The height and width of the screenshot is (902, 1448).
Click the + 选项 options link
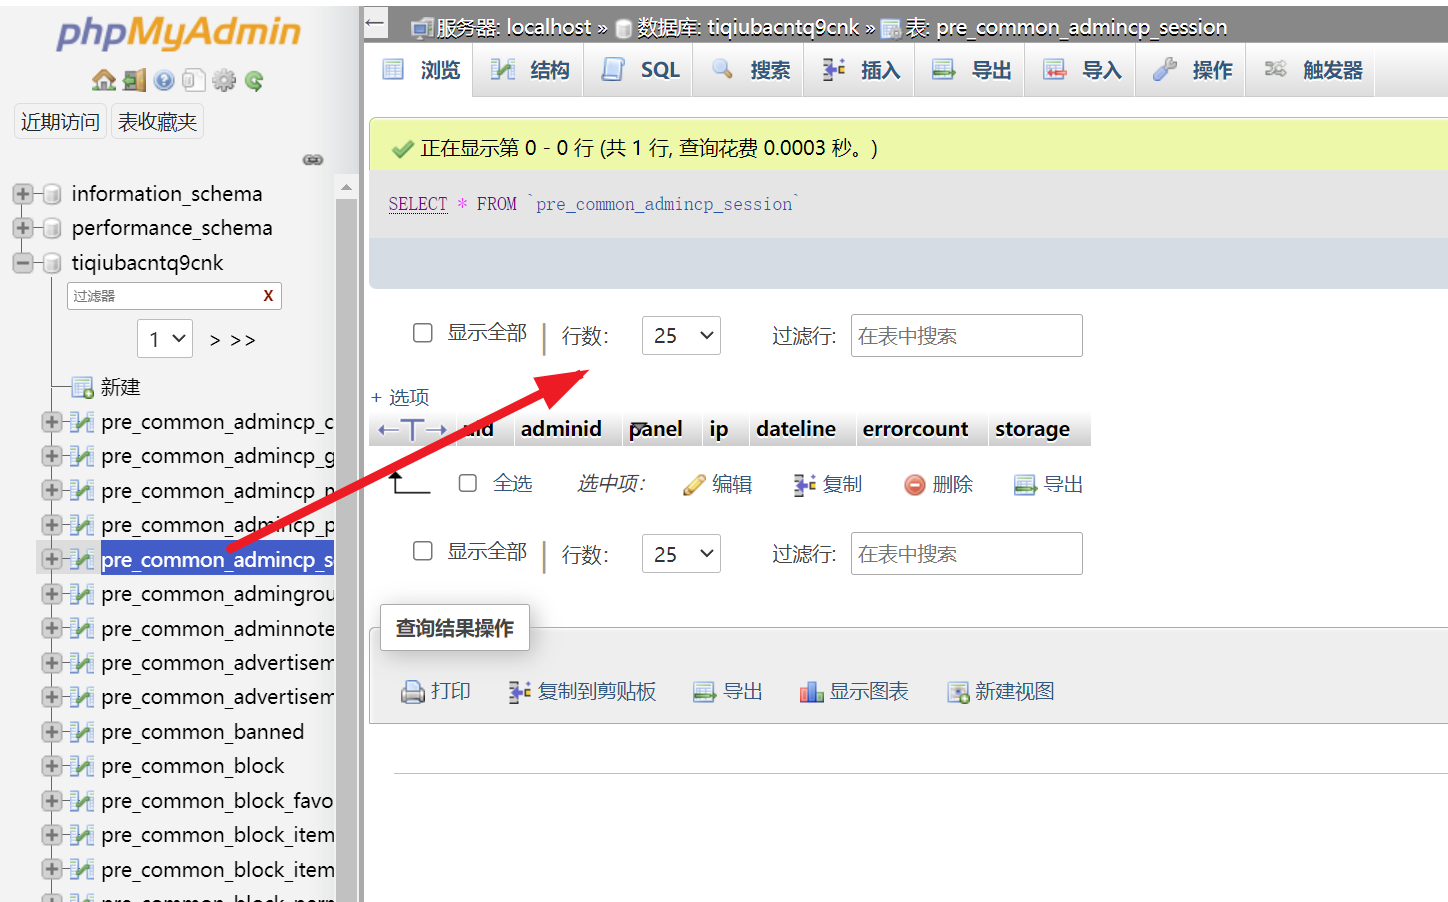(400, 397)
